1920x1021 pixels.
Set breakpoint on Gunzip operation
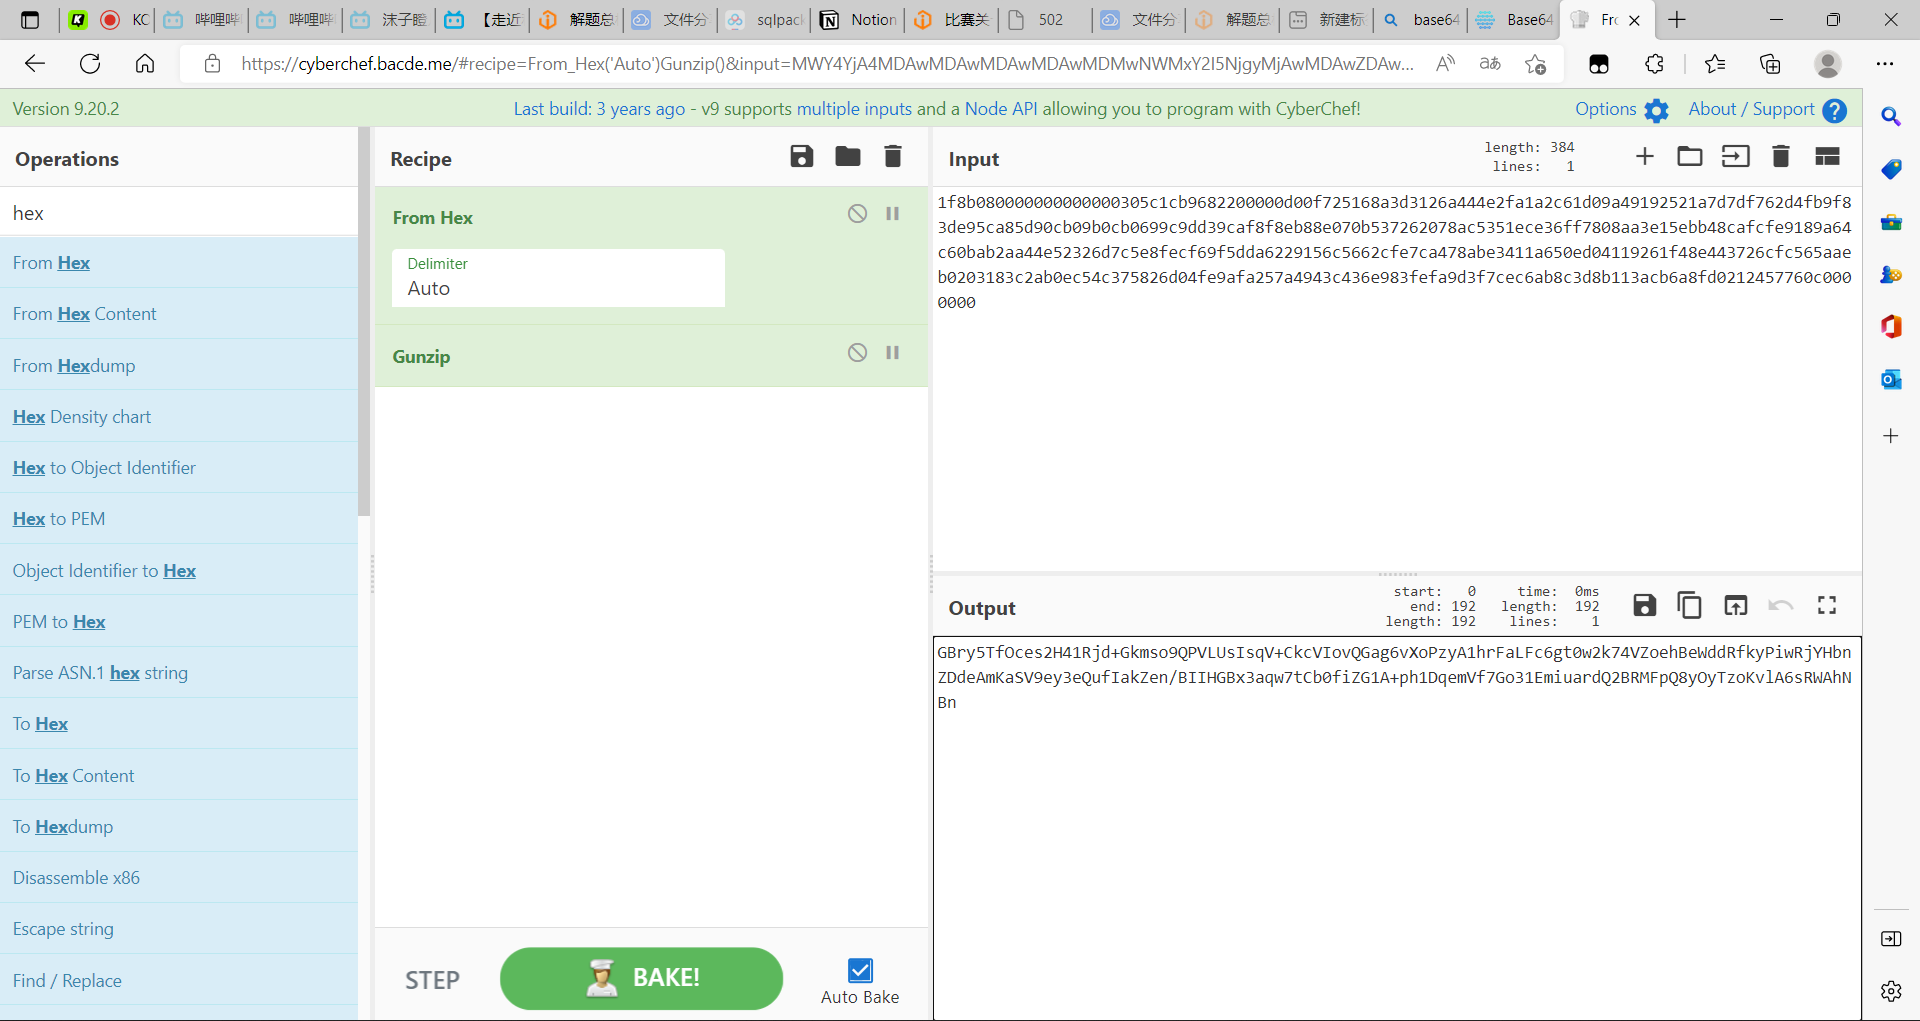(893, 353)
